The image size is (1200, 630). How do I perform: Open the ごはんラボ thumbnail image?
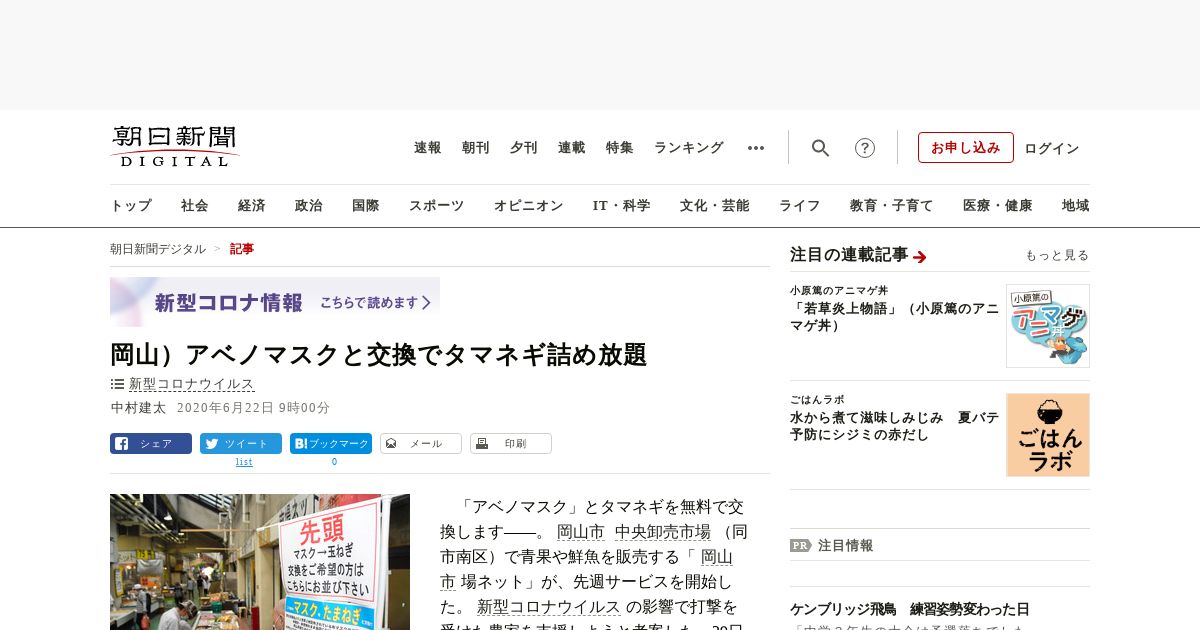click(x=1048, y=435)
